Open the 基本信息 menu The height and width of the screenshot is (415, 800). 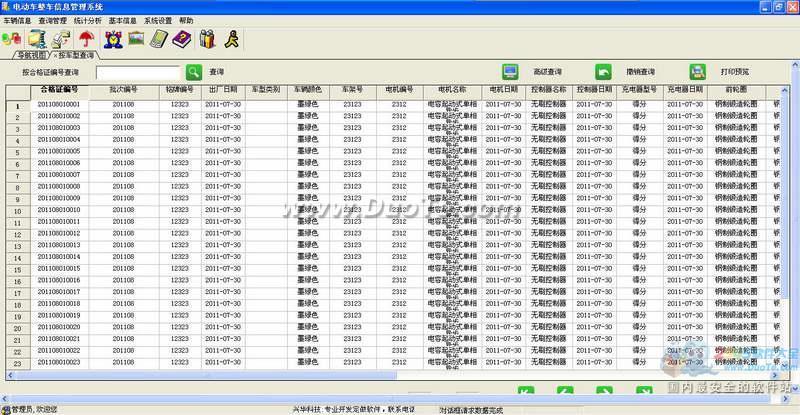tap(122, 21)
